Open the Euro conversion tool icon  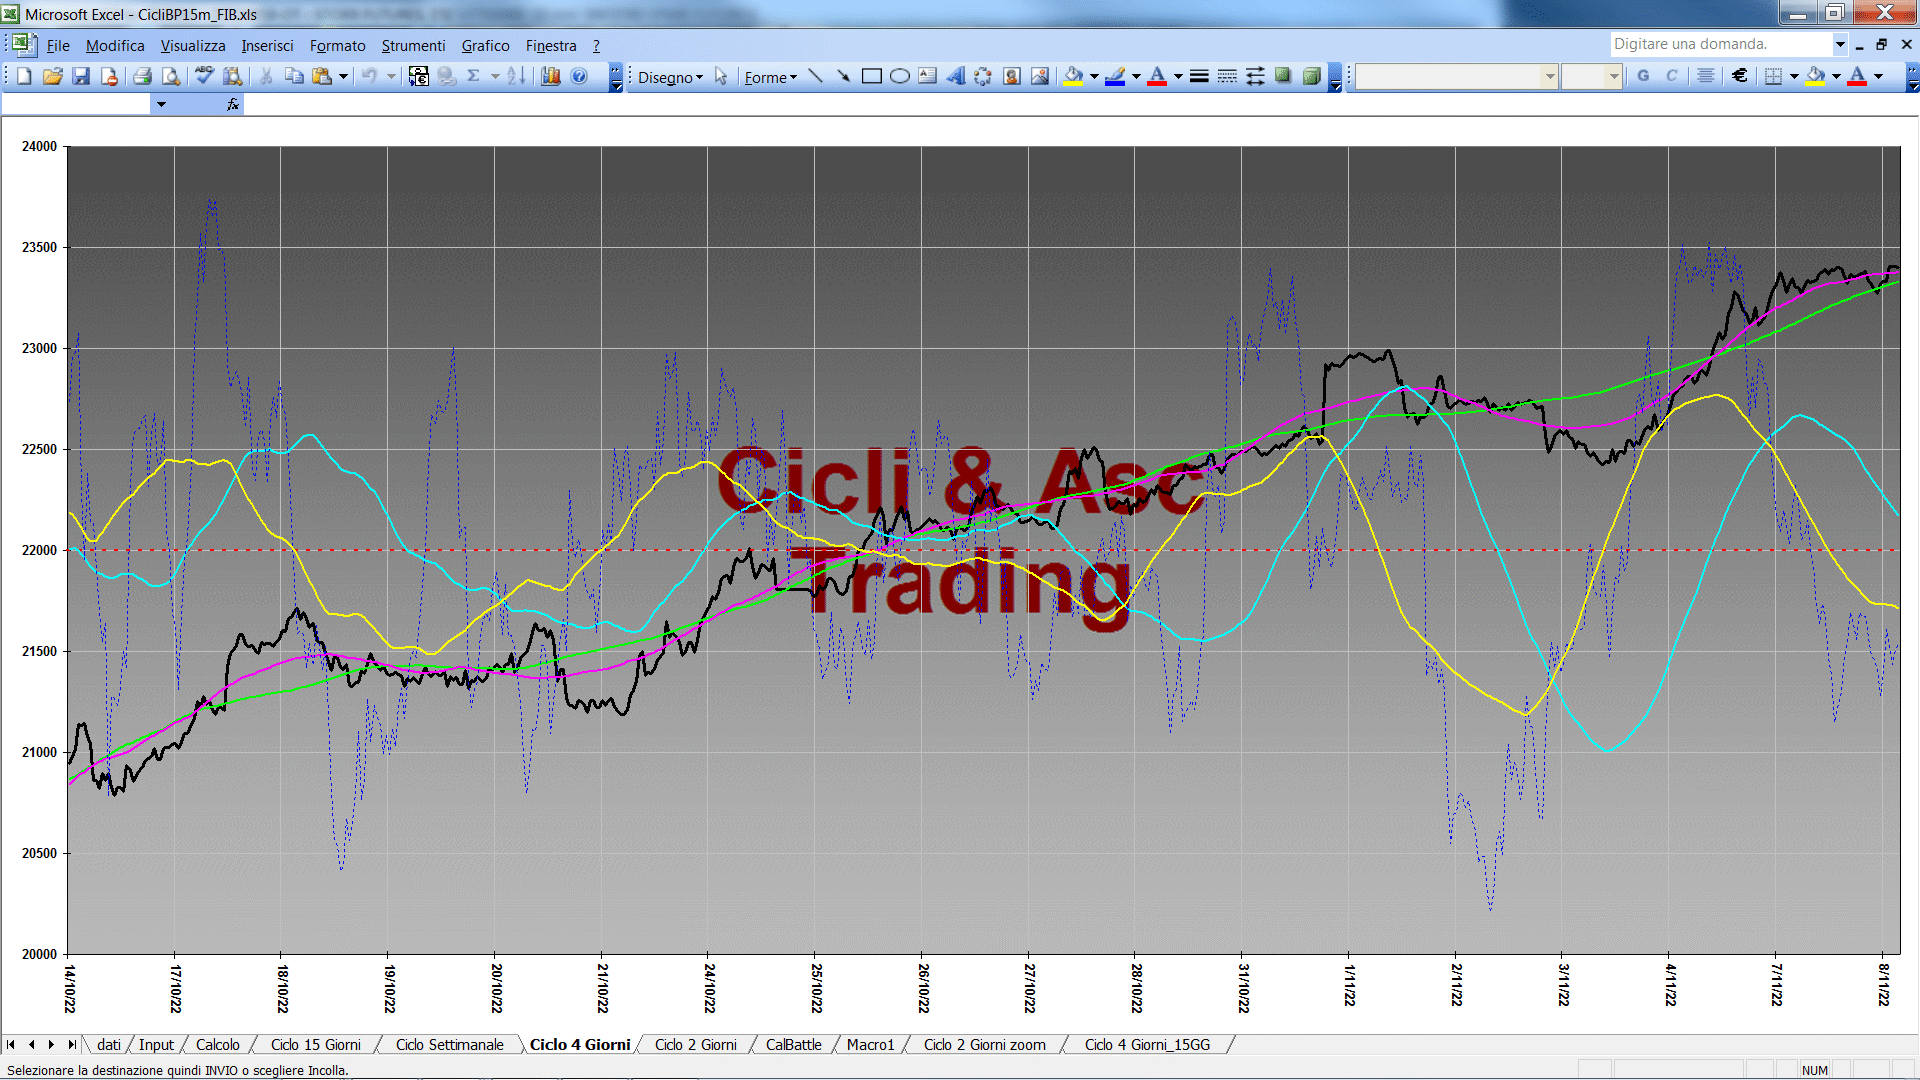point(419,76)
